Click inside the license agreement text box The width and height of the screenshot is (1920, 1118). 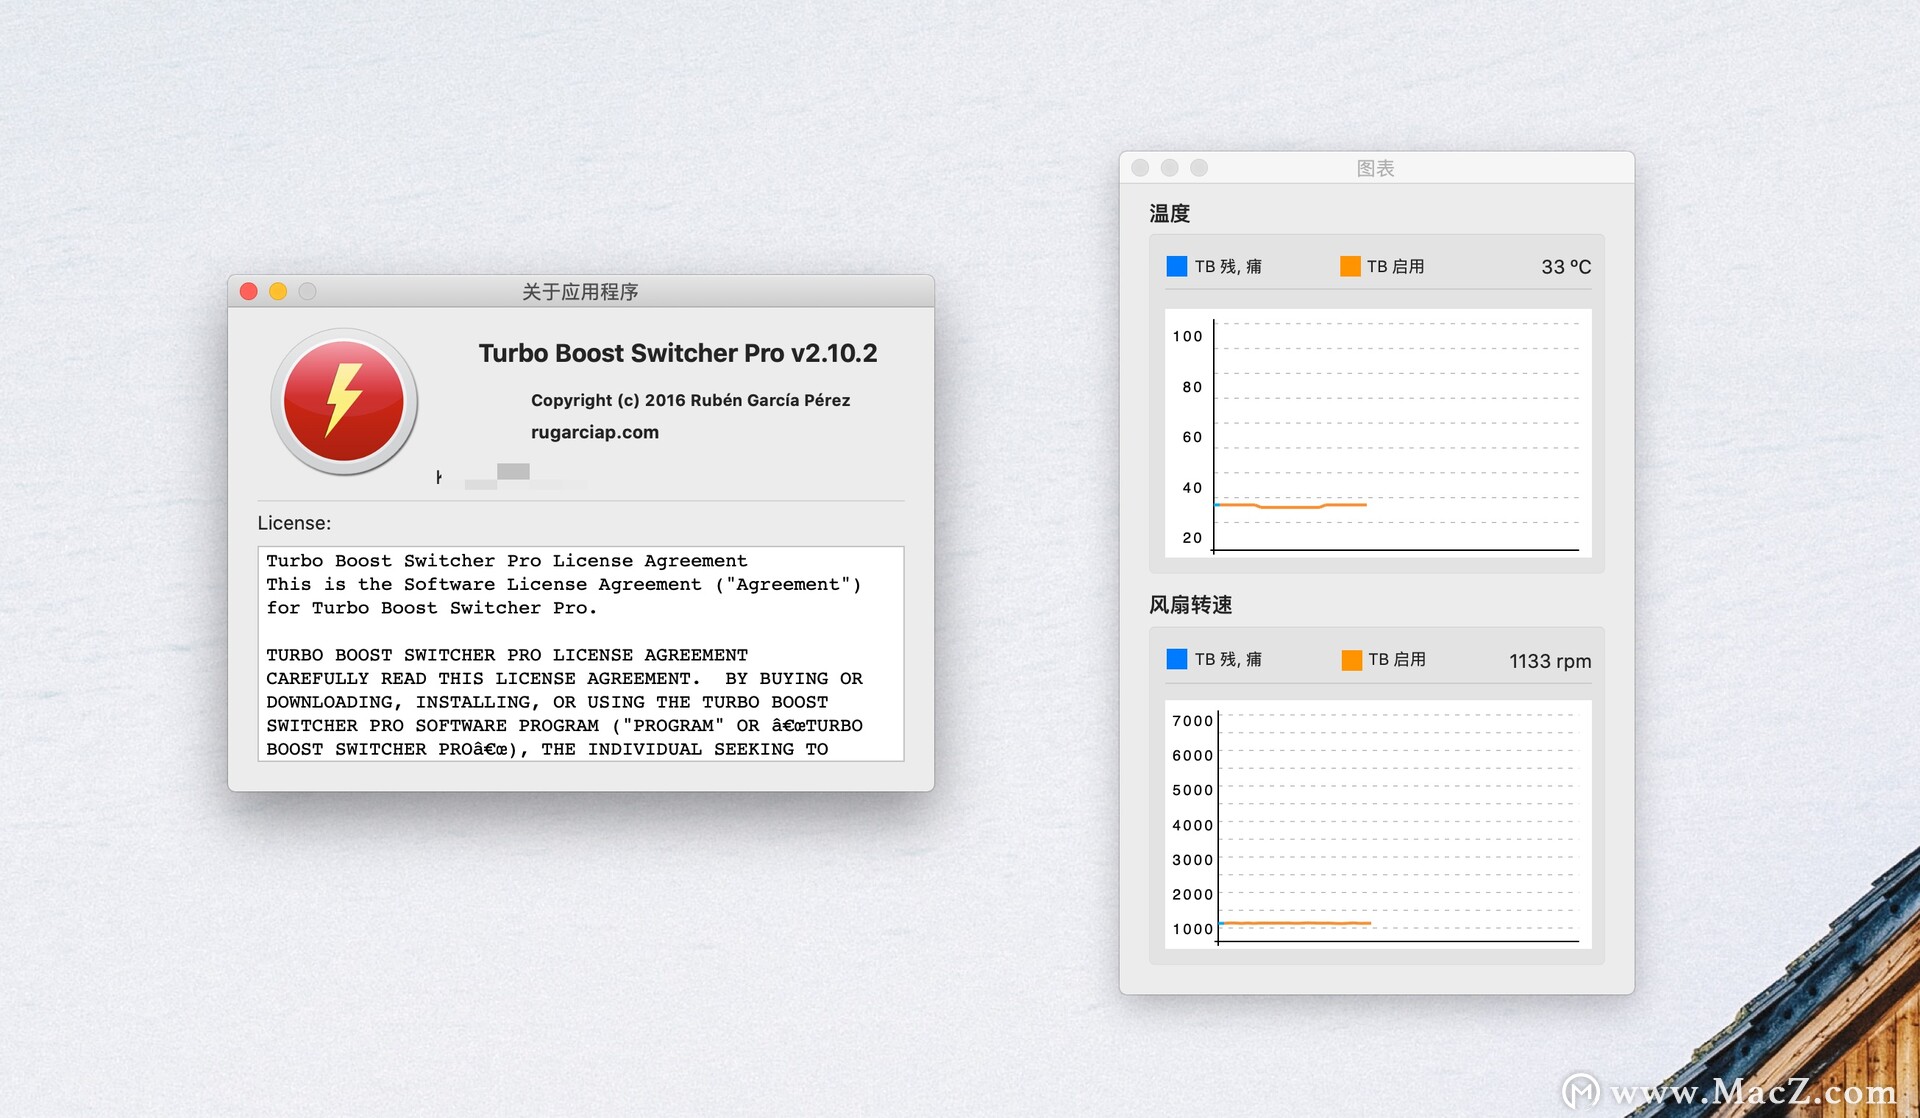(x=581, y=653)
